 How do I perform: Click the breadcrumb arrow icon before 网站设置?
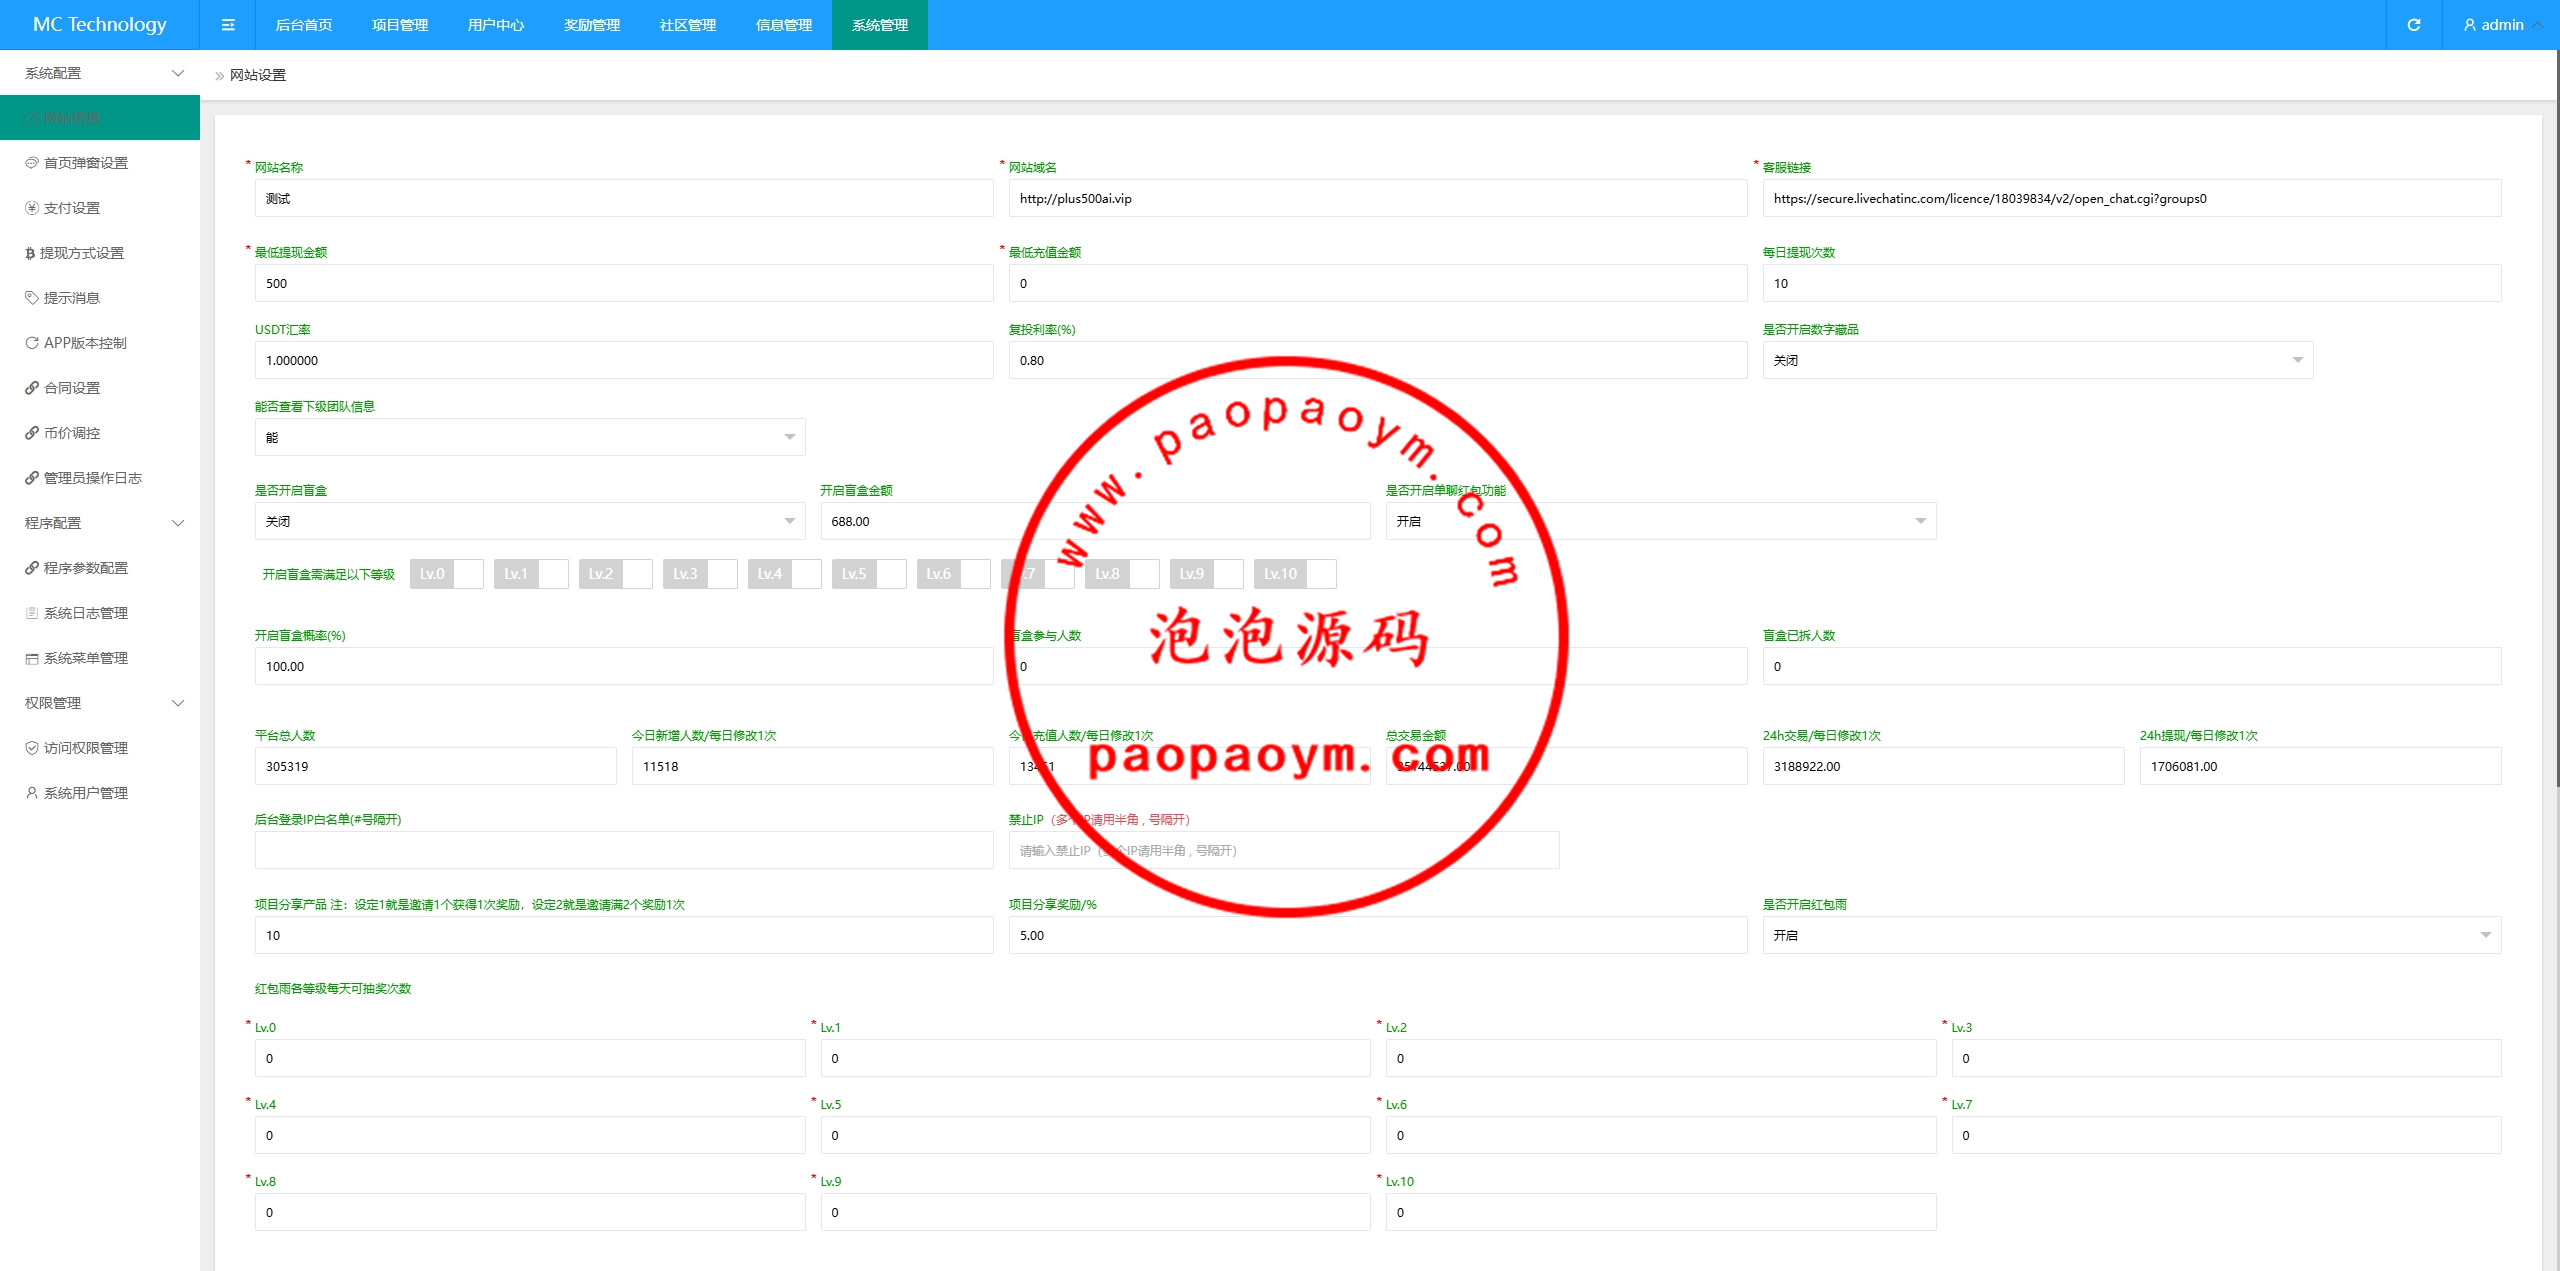coord(220,76)
